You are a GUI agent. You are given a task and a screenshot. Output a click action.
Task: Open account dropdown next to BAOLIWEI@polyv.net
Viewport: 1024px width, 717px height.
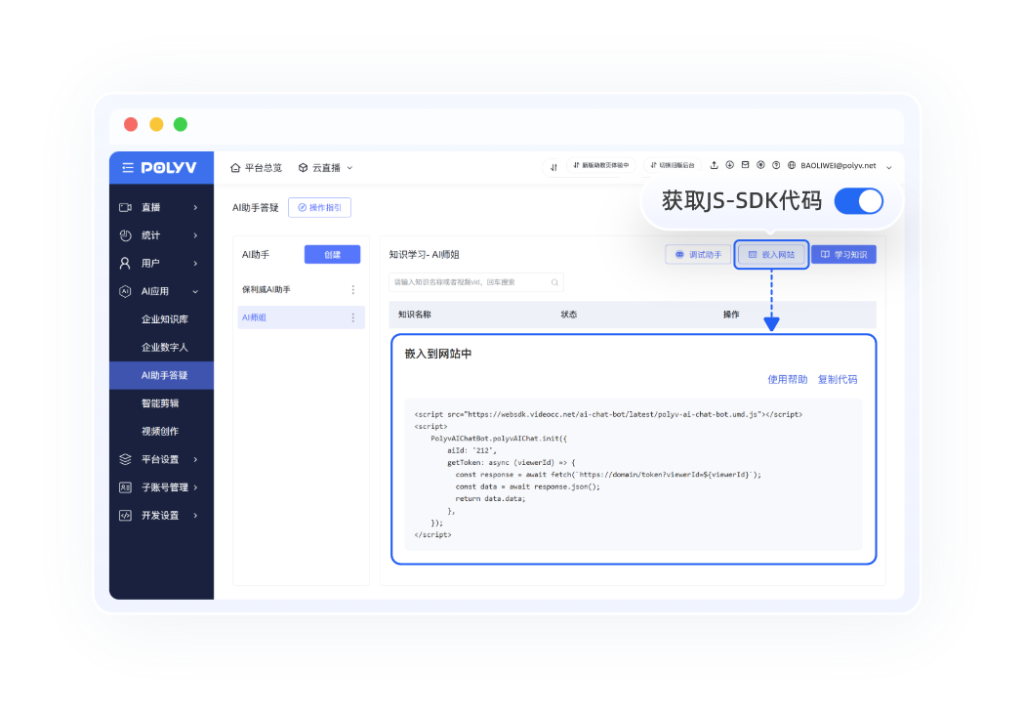coord(889,167)
